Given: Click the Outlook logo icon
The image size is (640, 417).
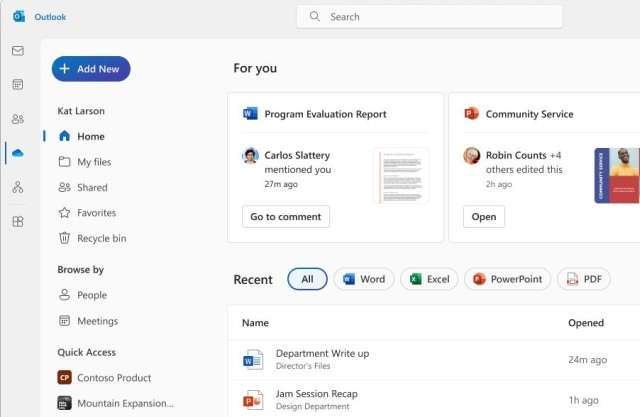Looking at the screenshot, I should 19,17.
